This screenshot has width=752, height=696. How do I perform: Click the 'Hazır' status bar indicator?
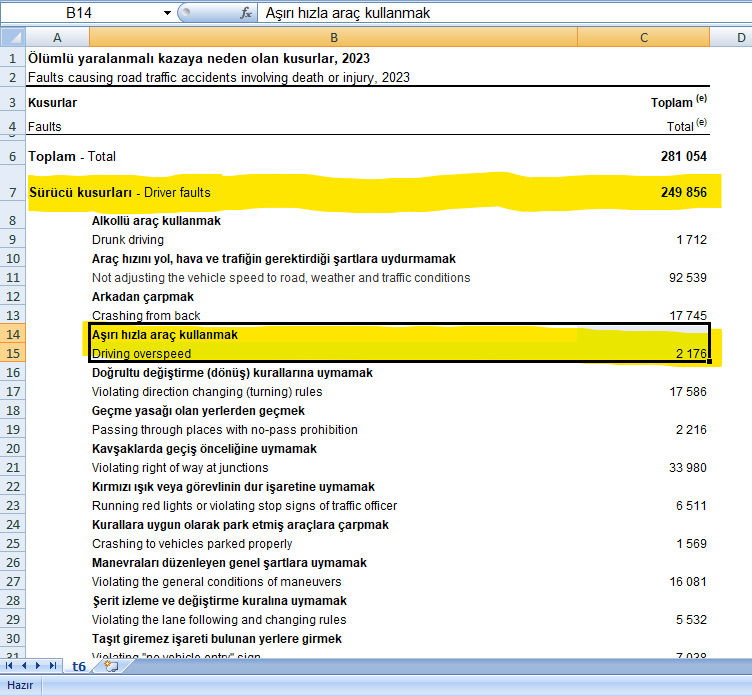20,685
